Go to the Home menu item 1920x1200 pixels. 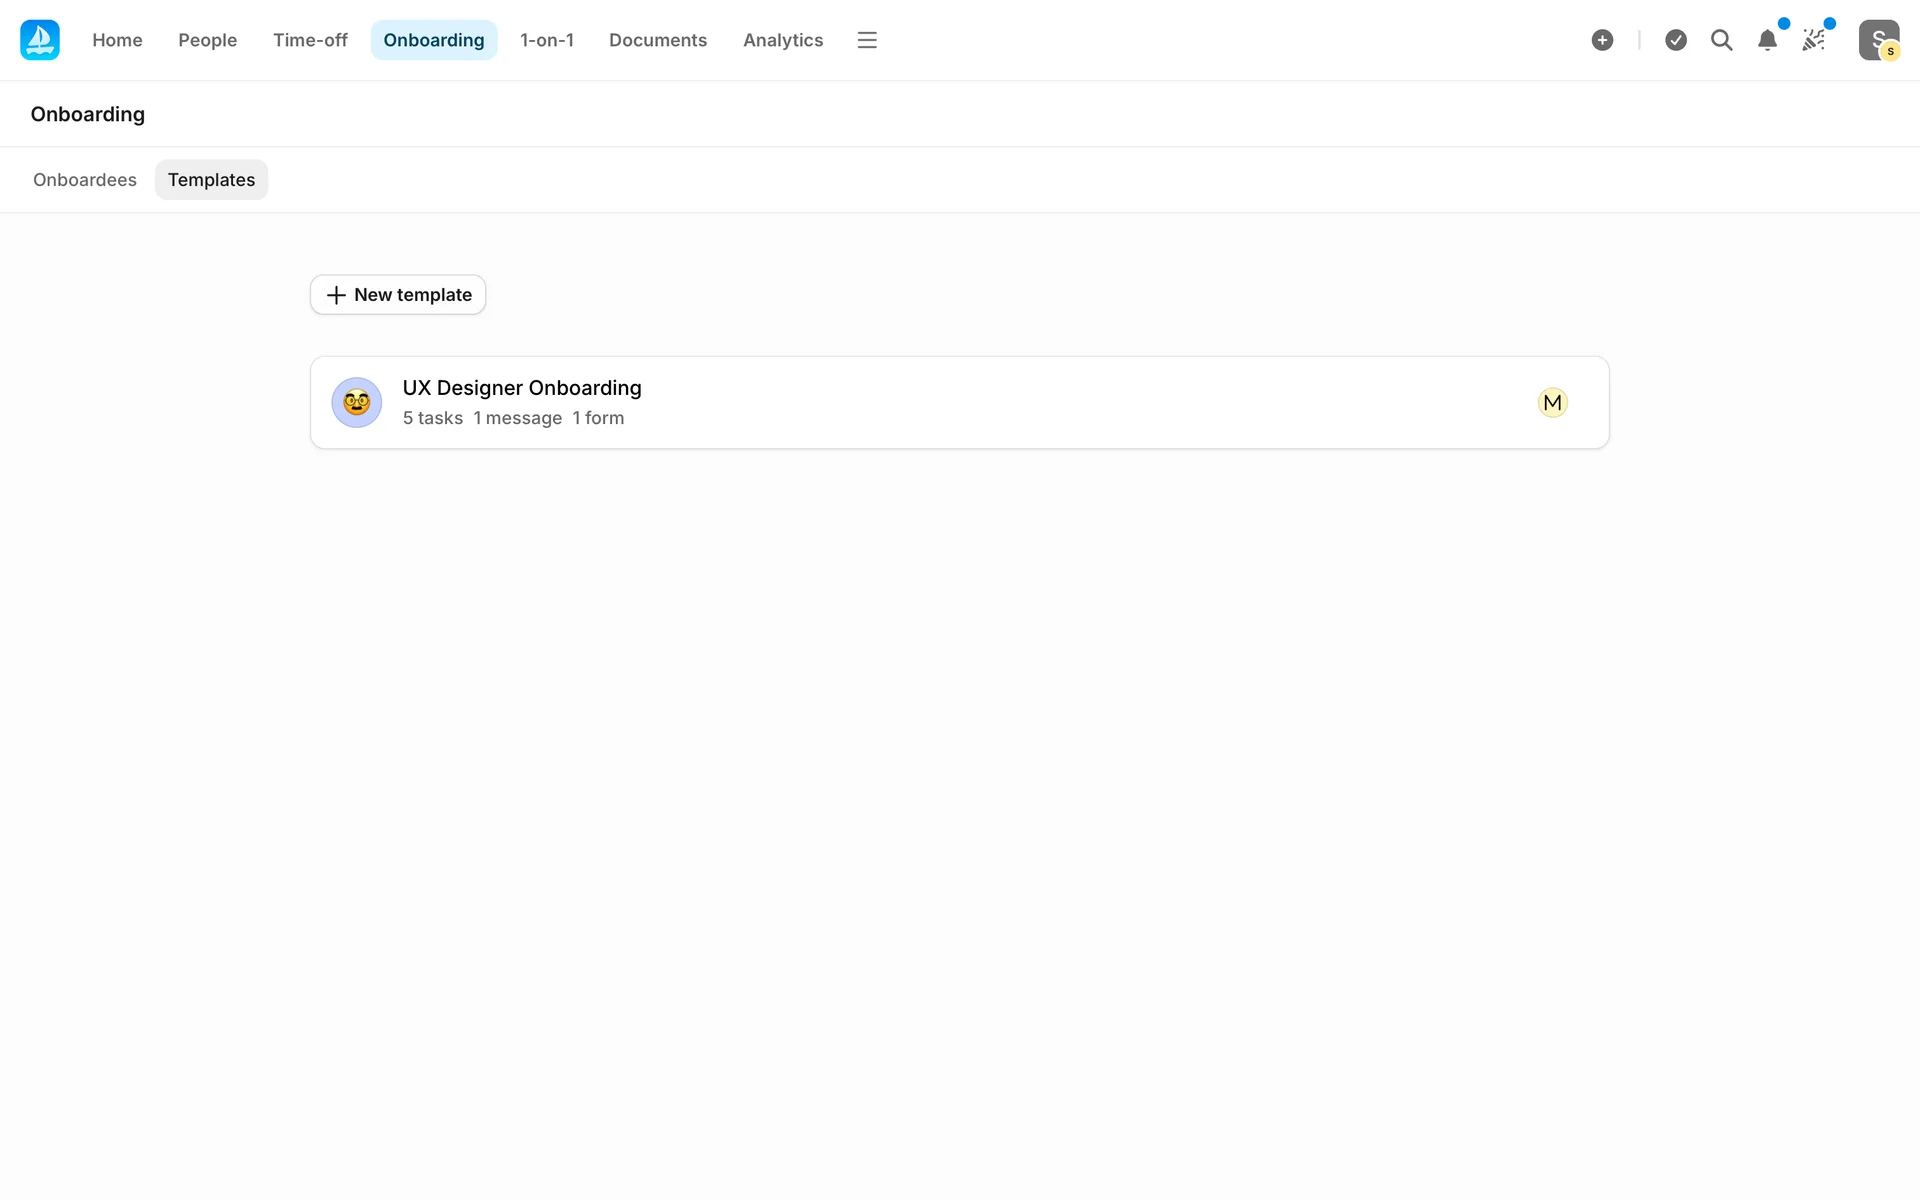[x=117, y=40]
